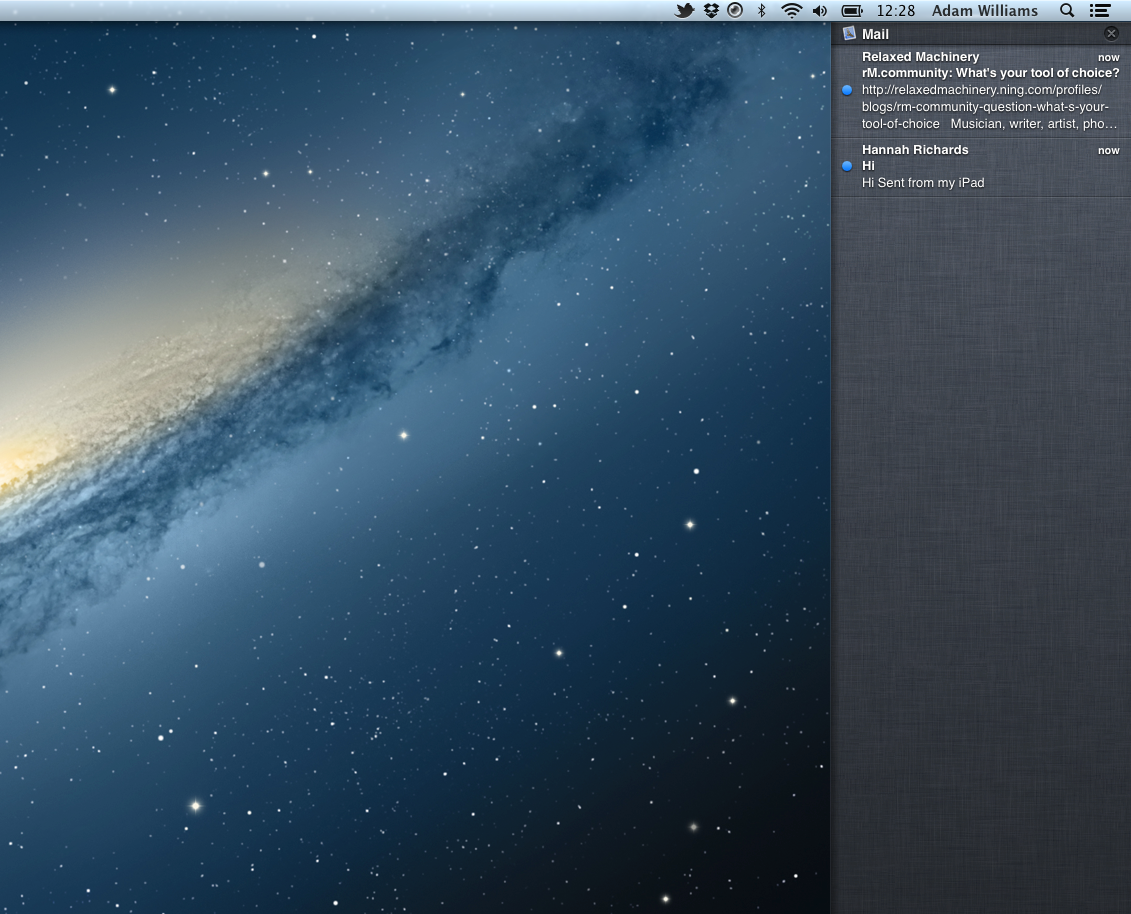
Task: Open the Hannah Richards notification
Action: [981, 167]
